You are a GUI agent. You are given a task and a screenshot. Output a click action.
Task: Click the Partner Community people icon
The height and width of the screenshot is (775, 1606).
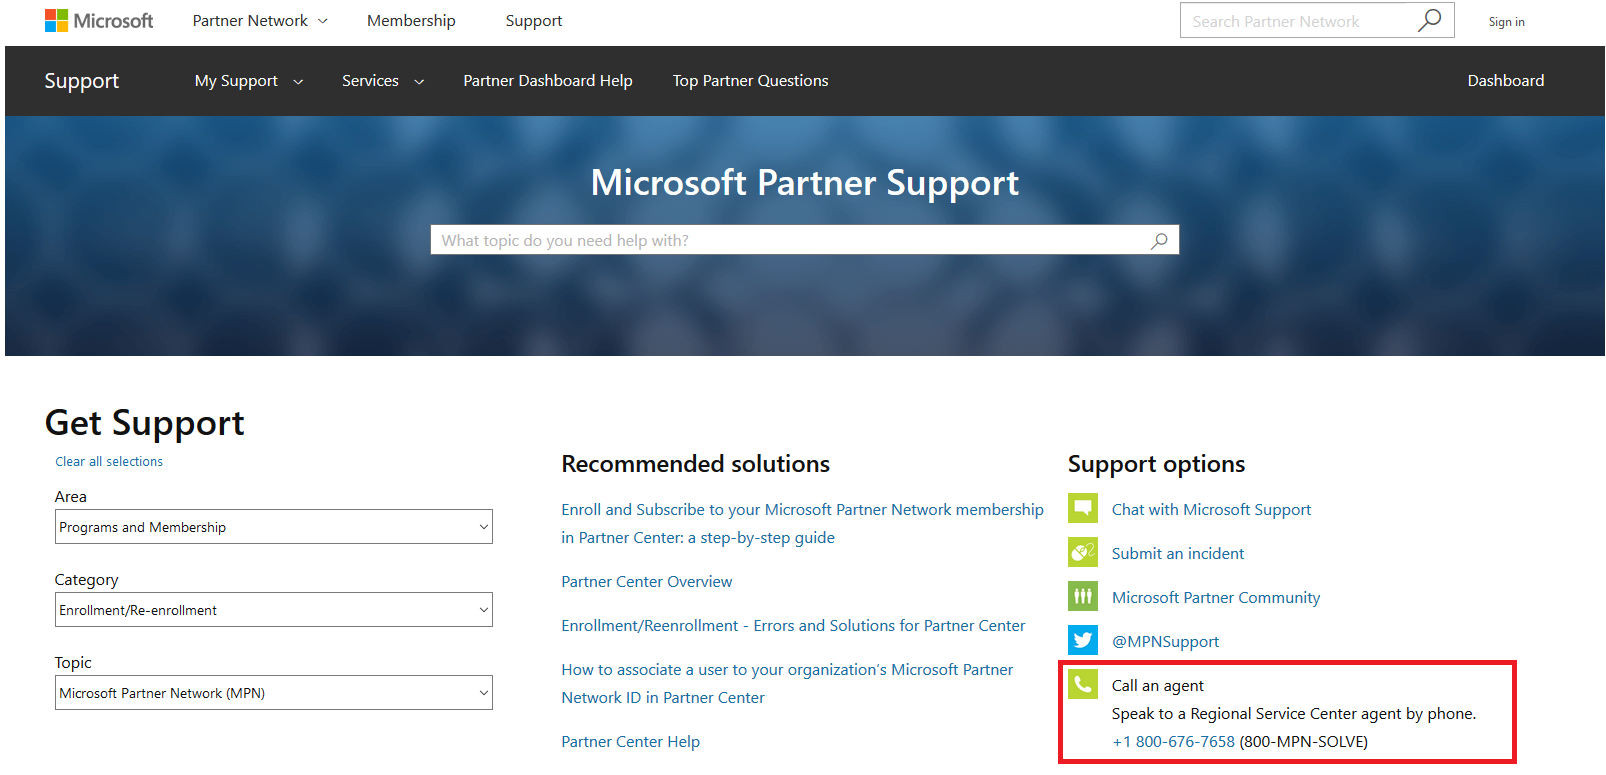pos(1083,597)
